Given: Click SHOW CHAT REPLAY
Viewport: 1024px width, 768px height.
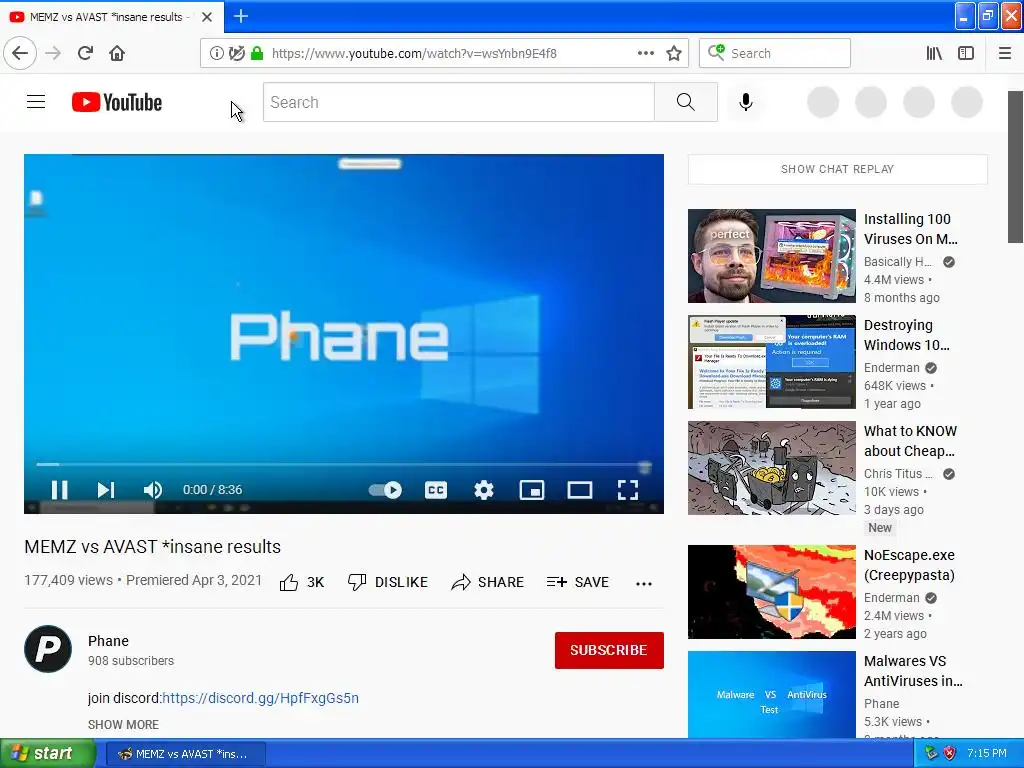Looking at the screenshot, I should coord(837,169).
